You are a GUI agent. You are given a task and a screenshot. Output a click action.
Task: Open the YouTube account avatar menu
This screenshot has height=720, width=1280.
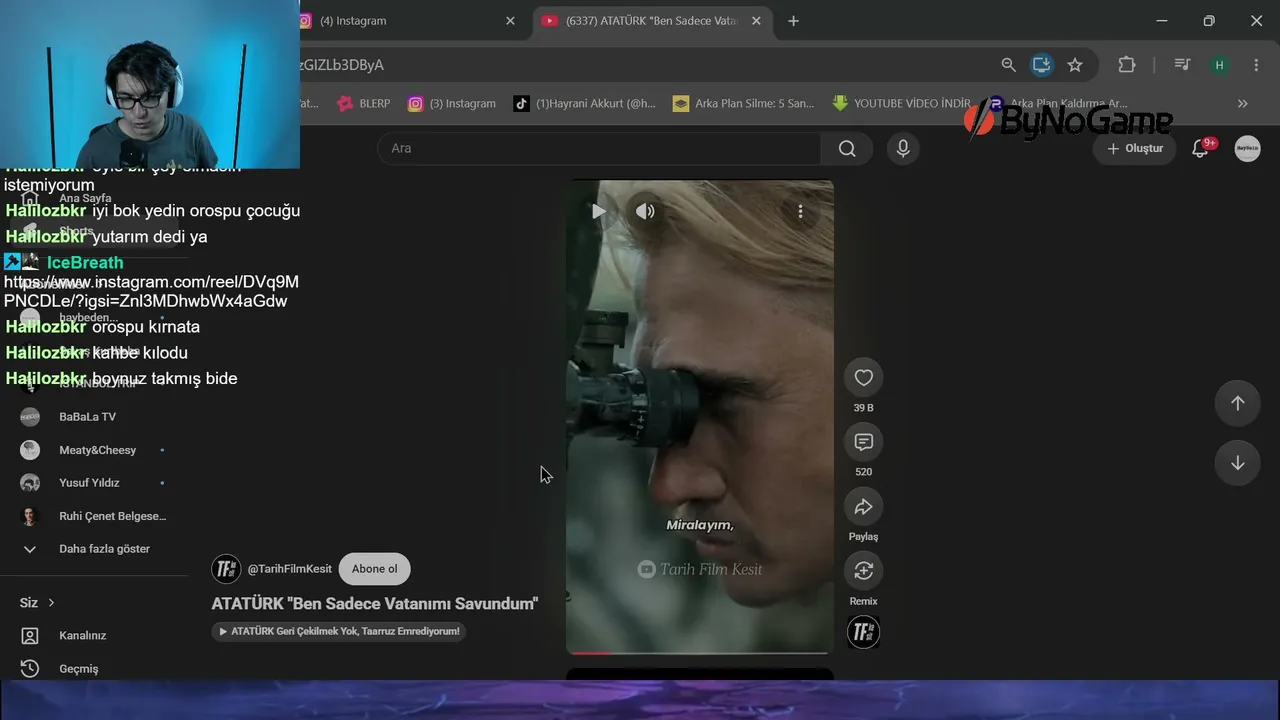pos(1247,148)
